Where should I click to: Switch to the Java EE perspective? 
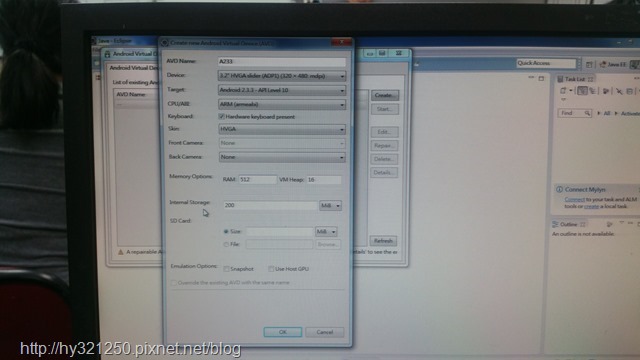click(x=613, y=64)
